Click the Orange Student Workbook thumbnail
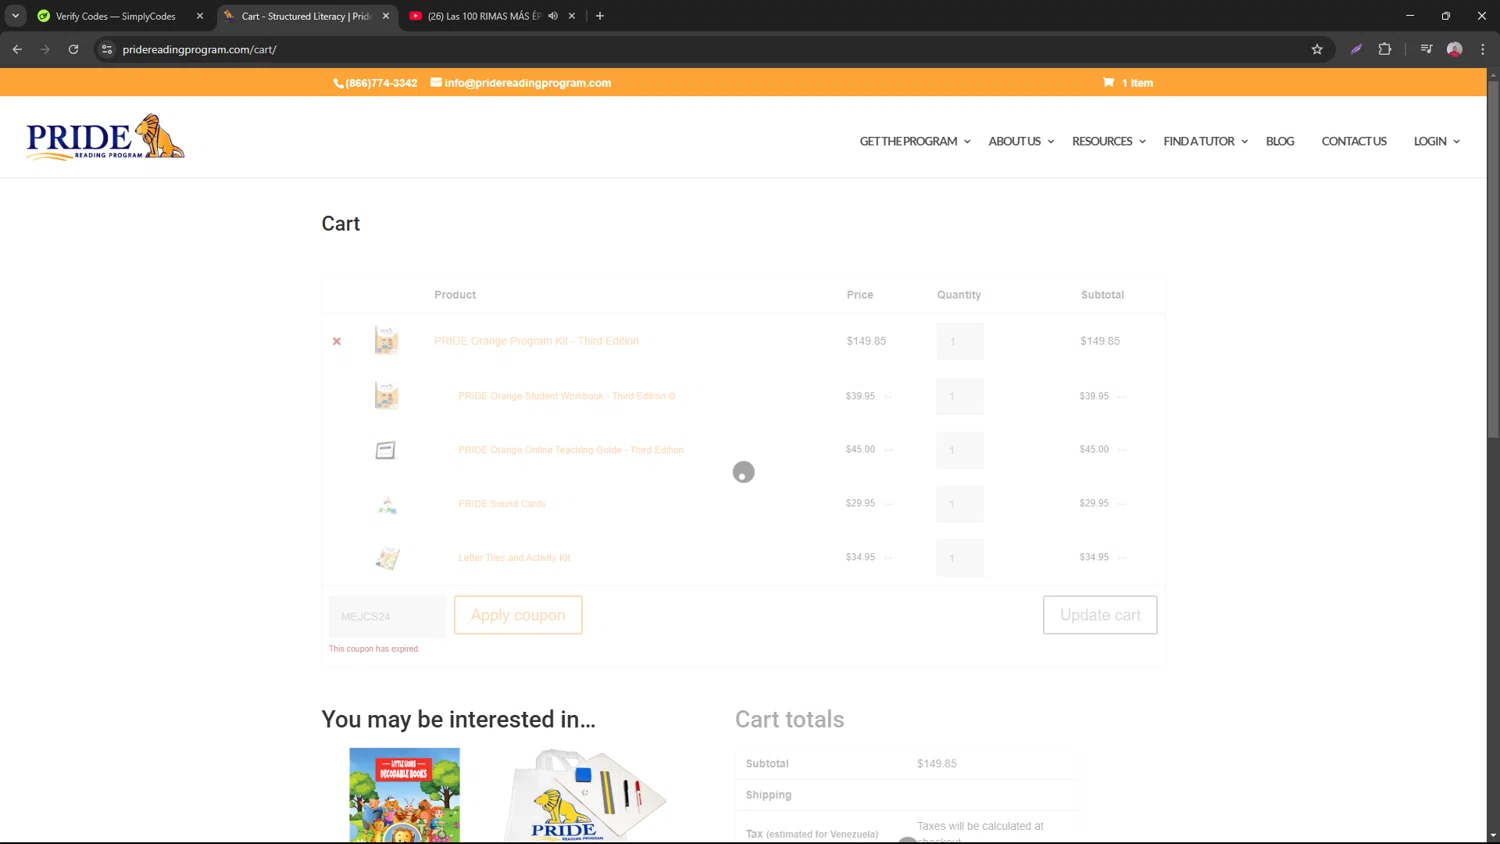 (x=386, y=396)
